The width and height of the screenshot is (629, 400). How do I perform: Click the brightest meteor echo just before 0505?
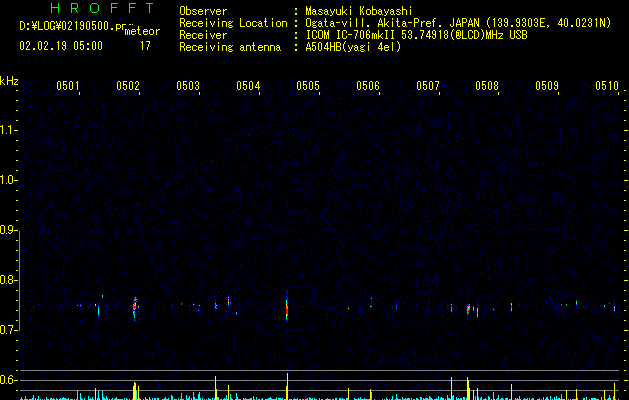pyautogui.click(x=287, y=306)
